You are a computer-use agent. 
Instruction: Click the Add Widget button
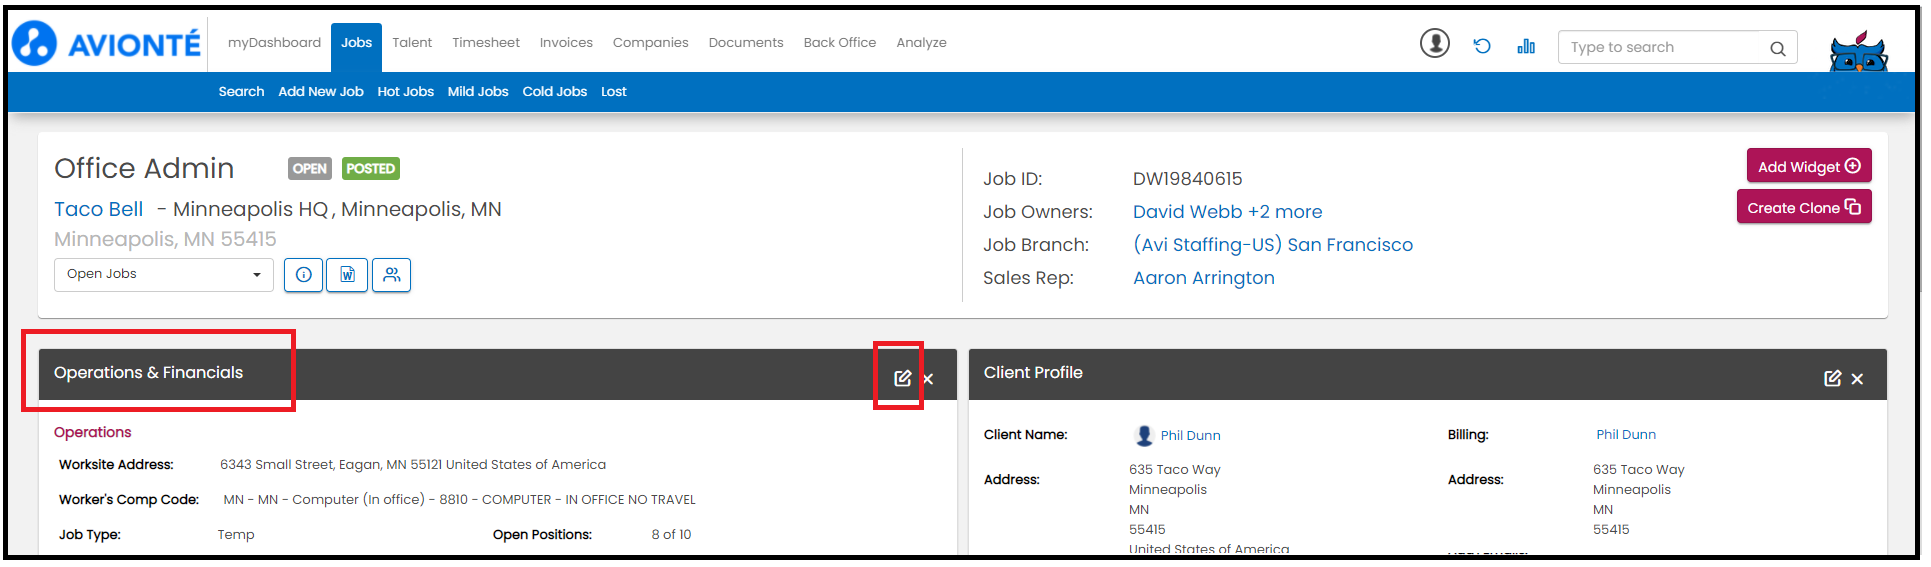[x=1809, y=166]
